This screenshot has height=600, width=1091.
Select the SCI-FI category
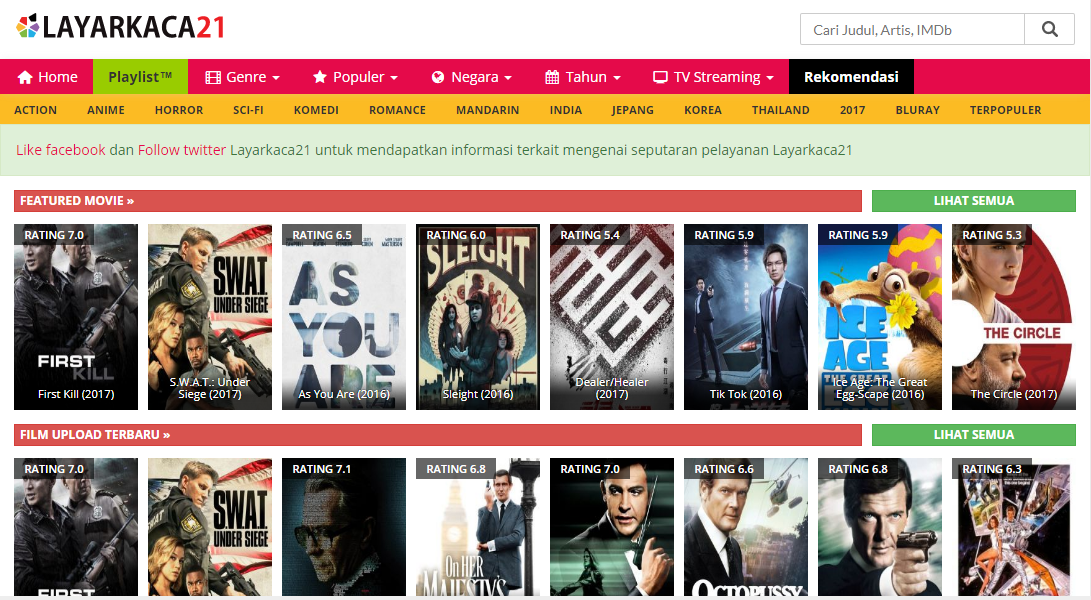click(x=248, y=110)
